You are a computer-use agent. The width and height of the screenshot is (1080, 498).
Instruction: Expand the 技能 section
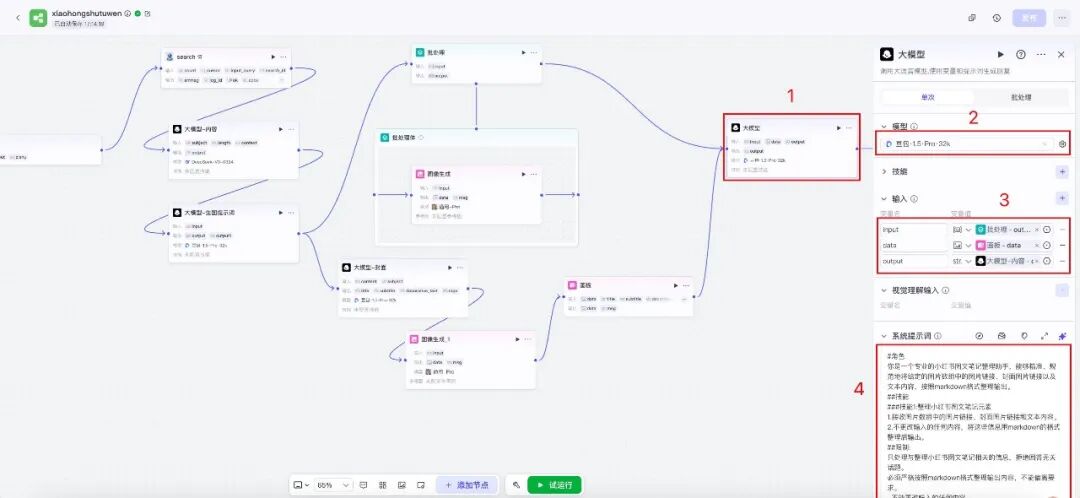click(885, 172)
